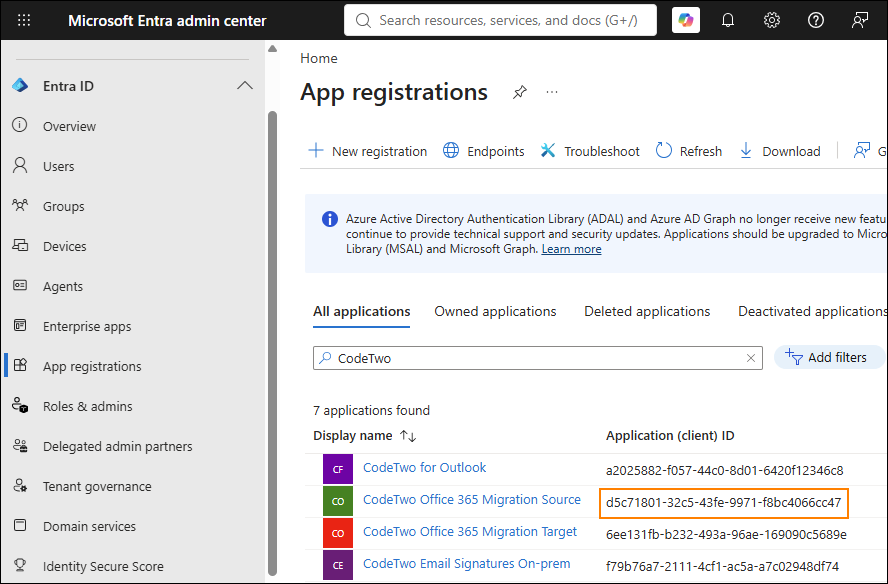The width and height of the screenshot is (888, 584).
Task: Download the application list
Action: tap(780, 151)
